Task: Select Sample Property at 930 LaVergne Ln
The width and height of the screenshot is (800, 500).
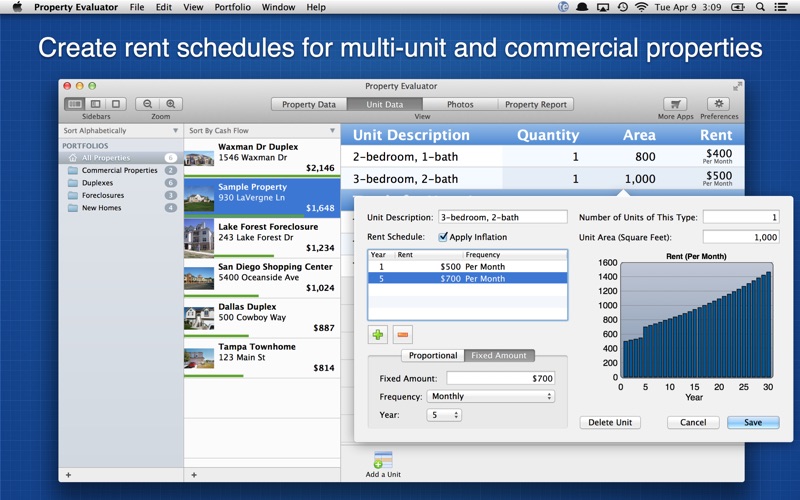Action: 262,197
